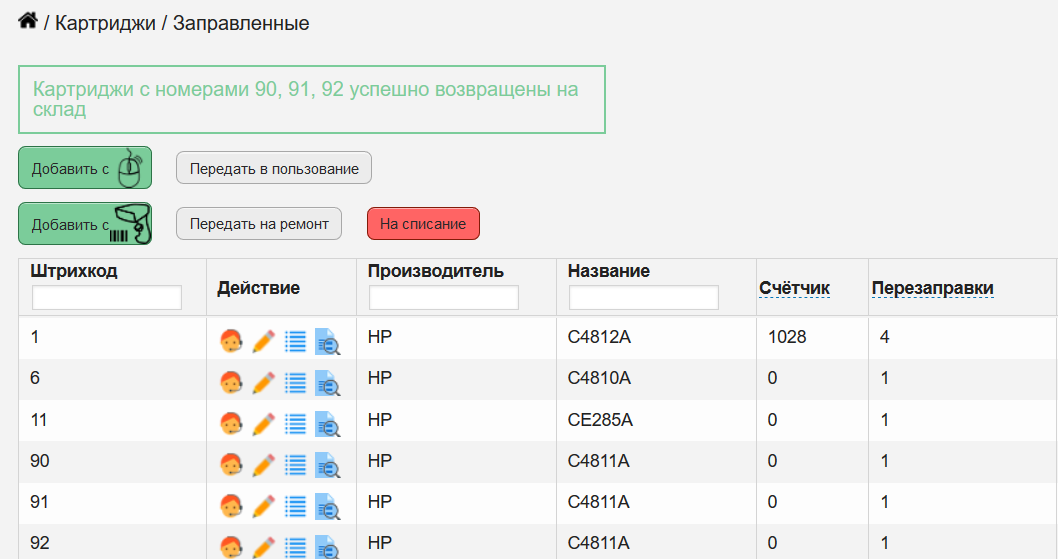Screen dimensions: 1058x559
Task: Focus the Штрихкод filter field
Action: tap(107, 298)
